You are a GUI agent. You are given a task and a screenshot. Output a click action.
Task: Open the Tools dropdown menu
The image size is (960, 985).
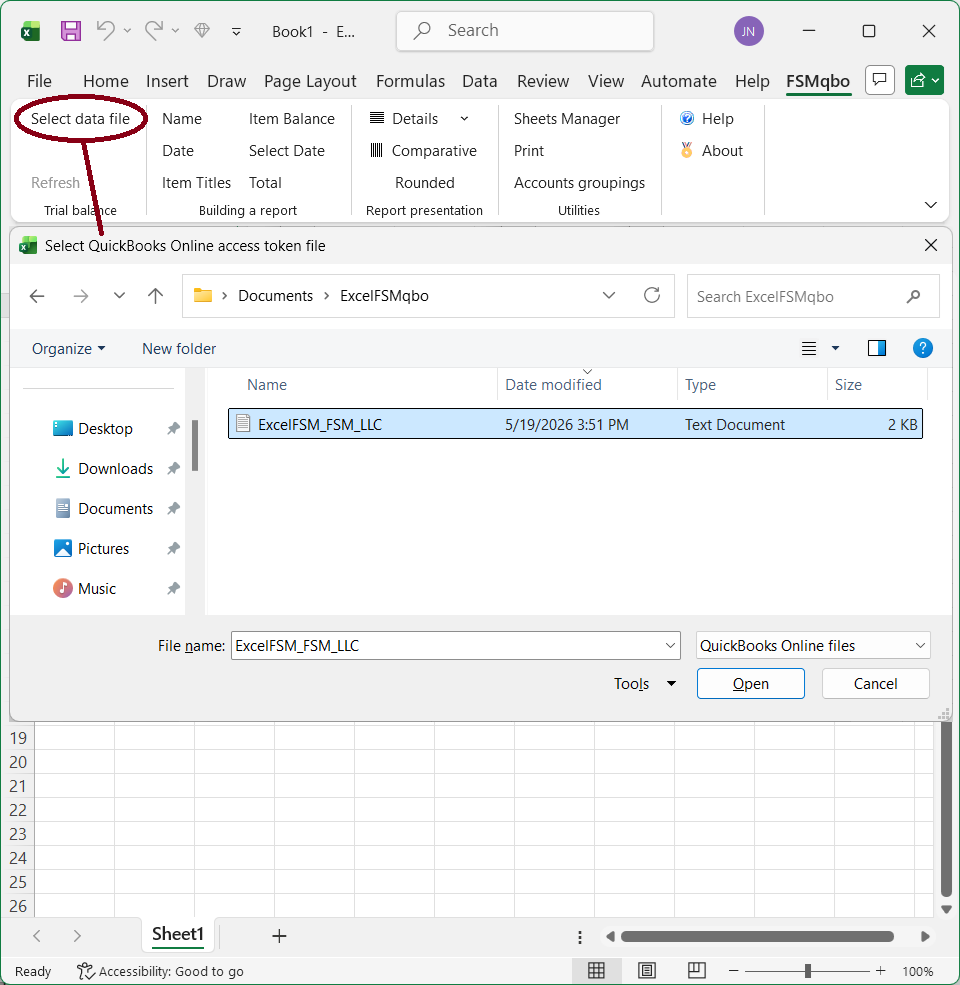[x=645, y=683]
